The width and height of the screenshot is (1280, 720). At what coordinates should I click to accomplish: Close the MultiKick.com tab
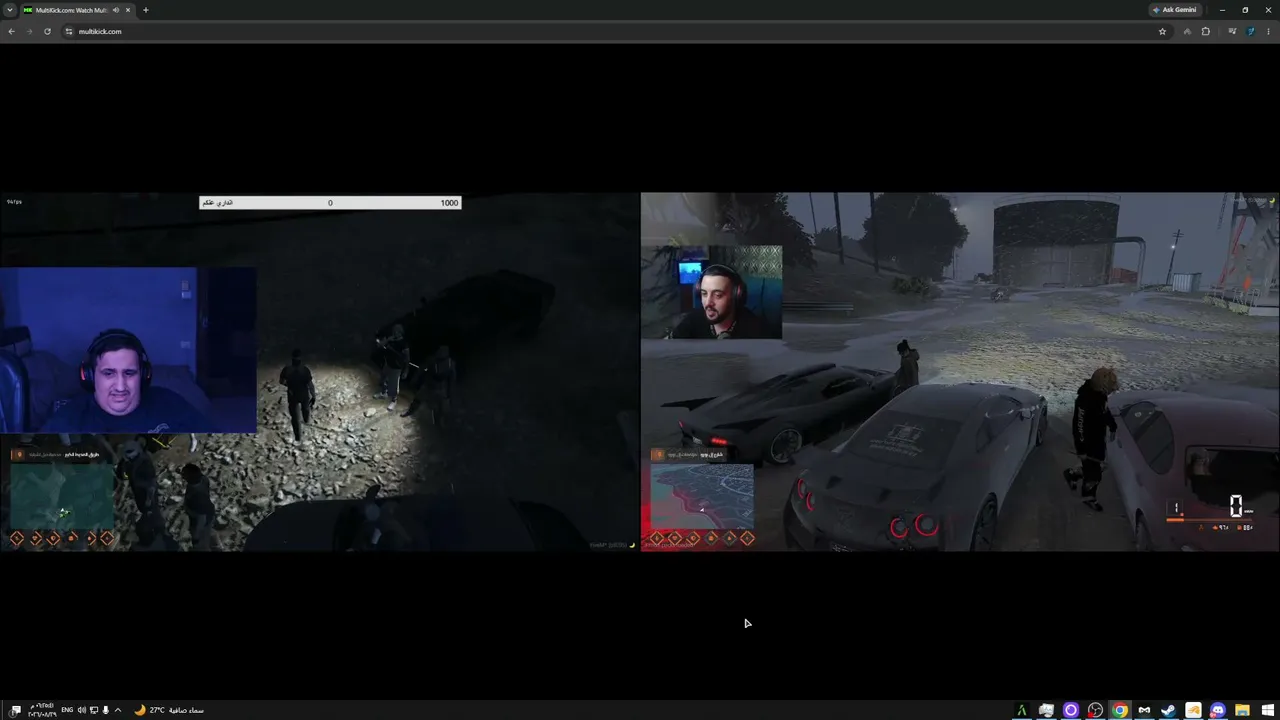pyautogui.click(x=128, y=10)
